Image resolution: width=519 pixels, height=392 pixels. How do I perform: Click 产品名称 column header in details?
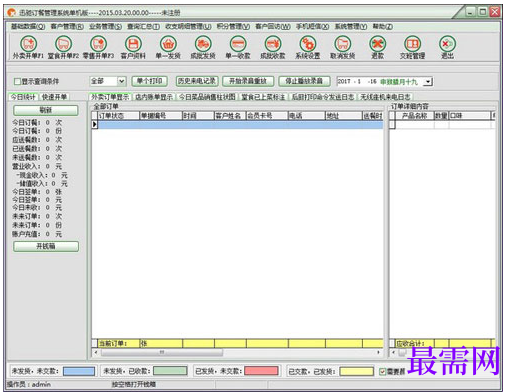(415, 116)
